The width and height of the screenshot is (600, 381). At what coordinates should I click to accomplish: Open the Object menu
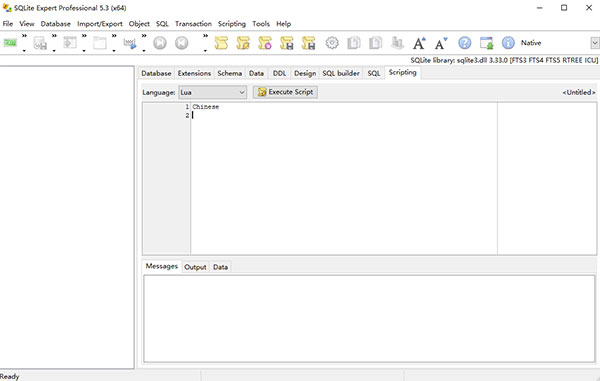[139, 24]
